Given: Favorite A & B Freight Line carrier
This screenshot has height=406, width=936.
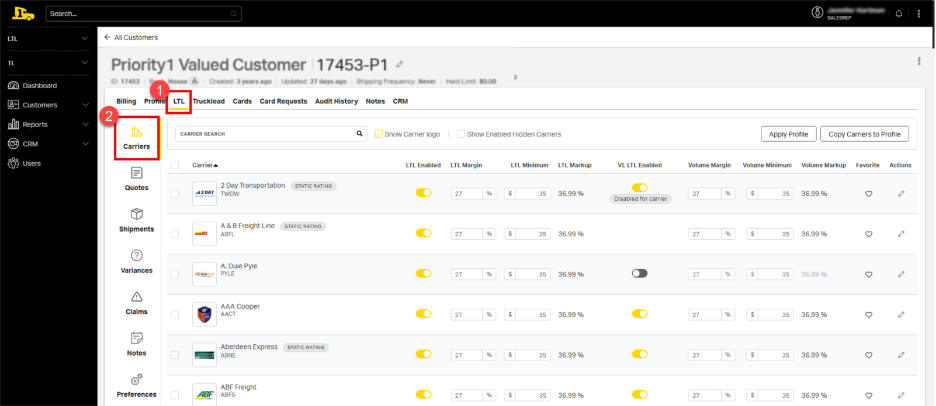Looking at the screenshot, I should click(x=869, y=234).
